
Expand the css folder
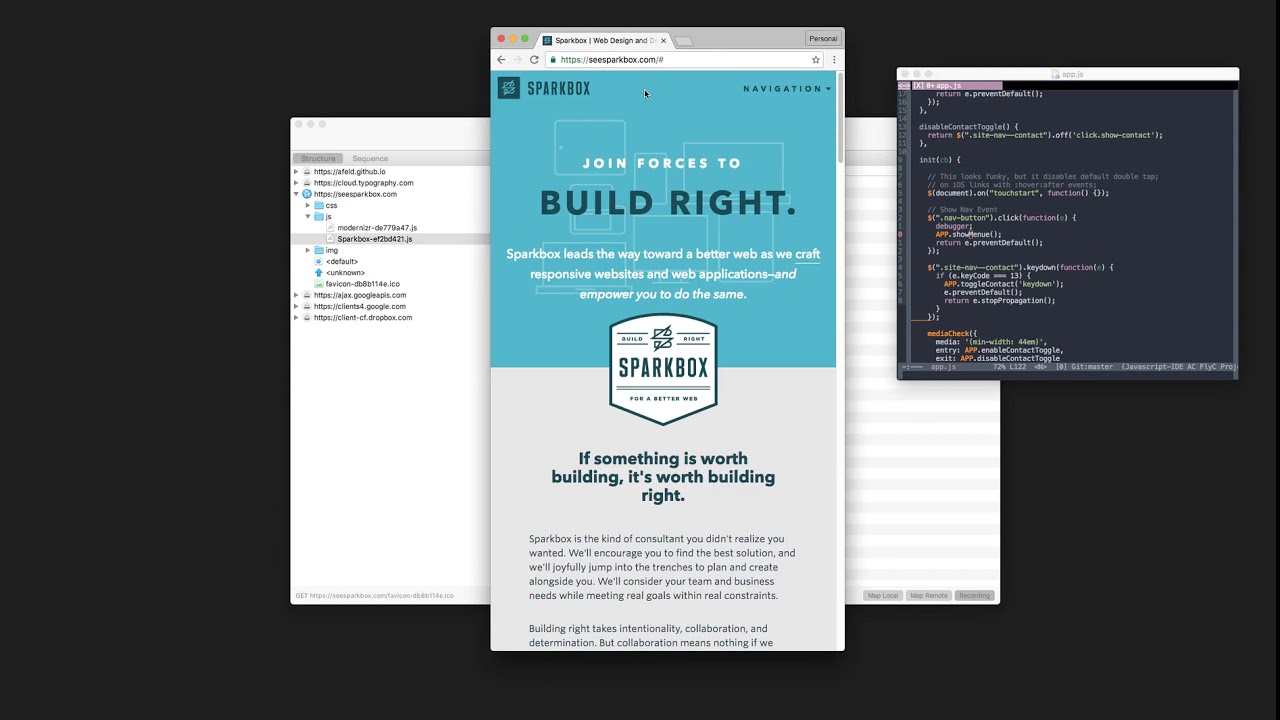(308, 206)
